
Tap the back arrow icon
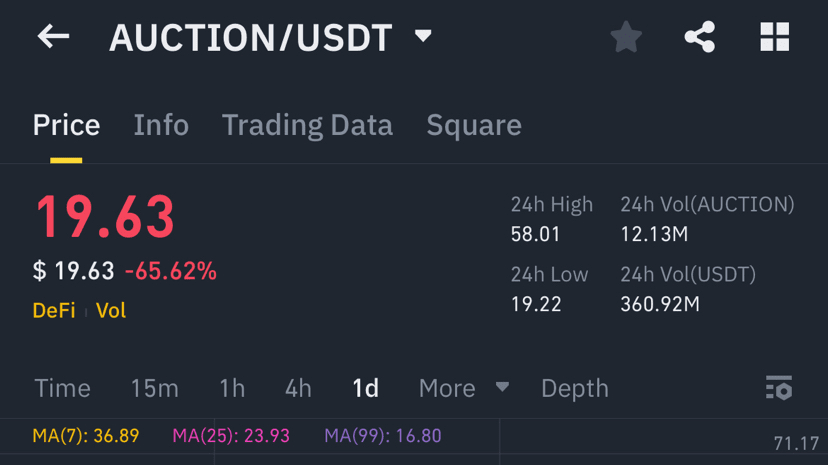pos(53,37)
